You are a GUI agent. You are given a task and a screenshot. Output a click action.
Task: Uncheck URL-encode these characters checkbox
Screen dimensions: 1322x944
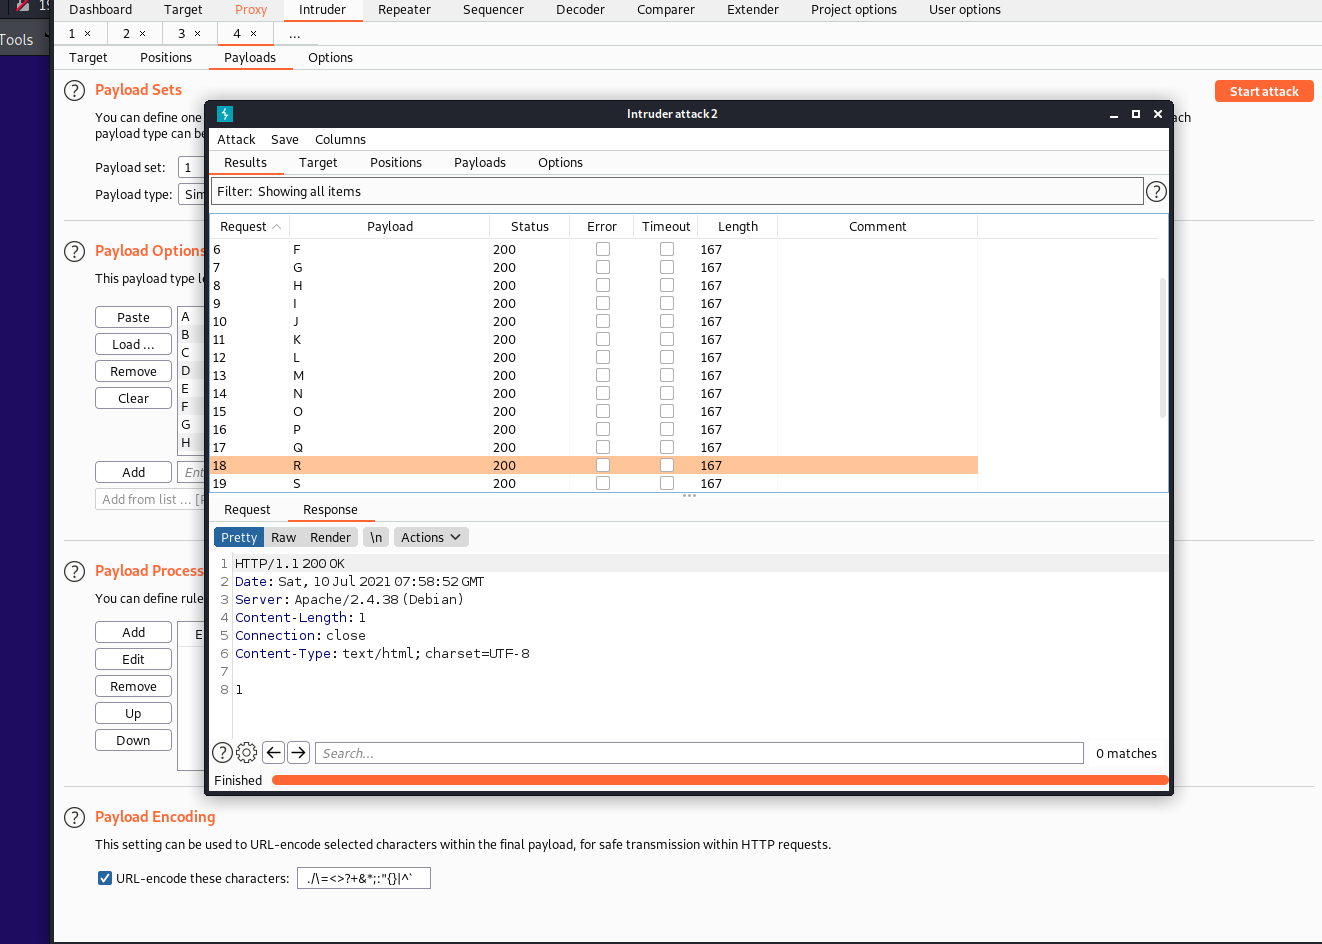[x=105, y=878]
